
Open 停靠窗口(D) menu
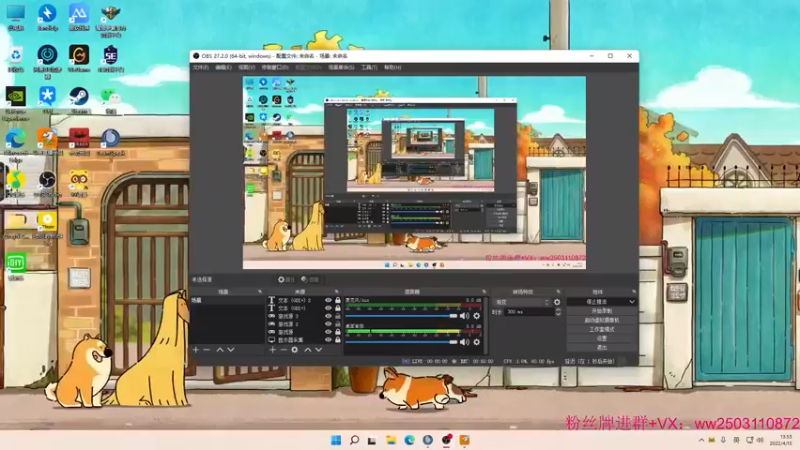[275, 67]
